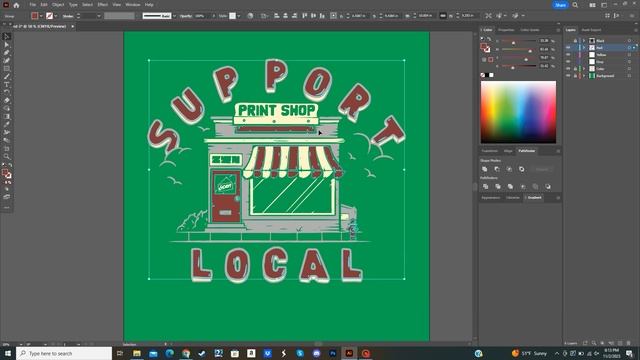The height and width of the screenshot is (360, 640).
Task: Toggle the lock on the Background layer
Action: [x=575, y=76]
